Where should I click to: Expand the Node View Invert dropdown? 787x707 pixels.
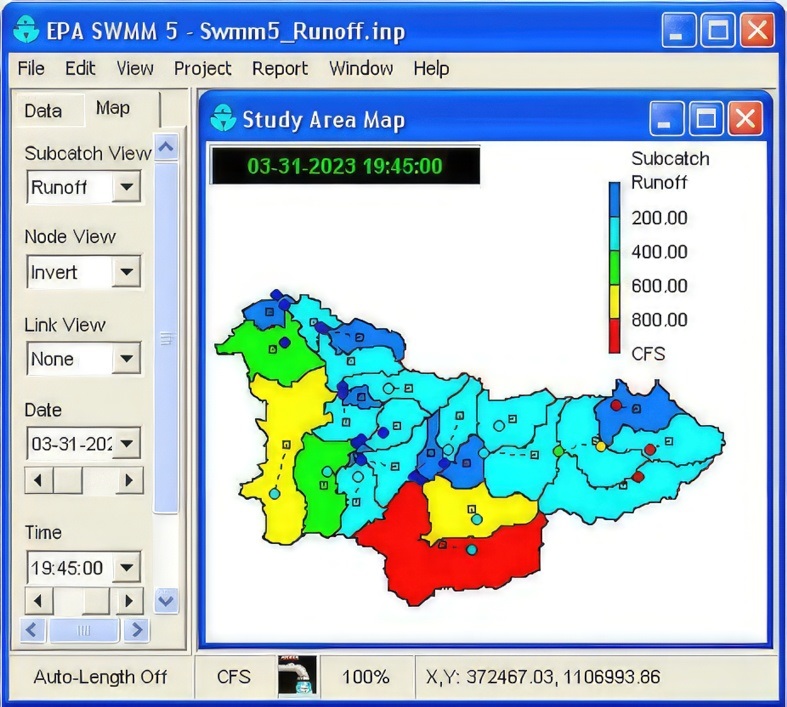point(126,272)
